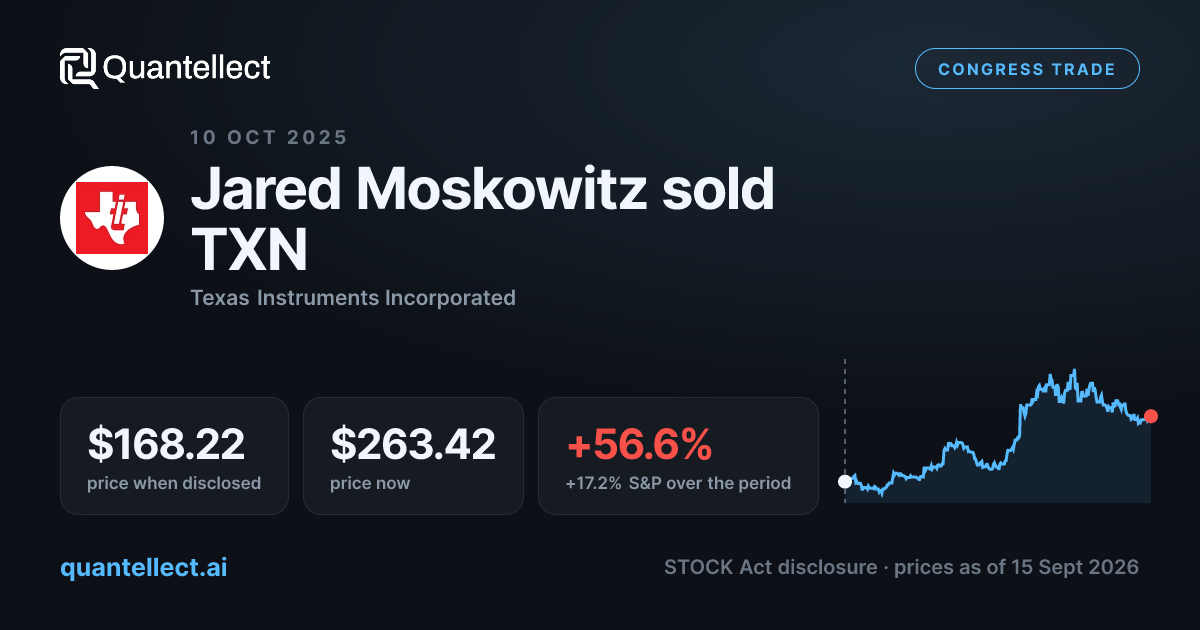
Task: Open the quantellect.ai link
Action: pos(144,567)
